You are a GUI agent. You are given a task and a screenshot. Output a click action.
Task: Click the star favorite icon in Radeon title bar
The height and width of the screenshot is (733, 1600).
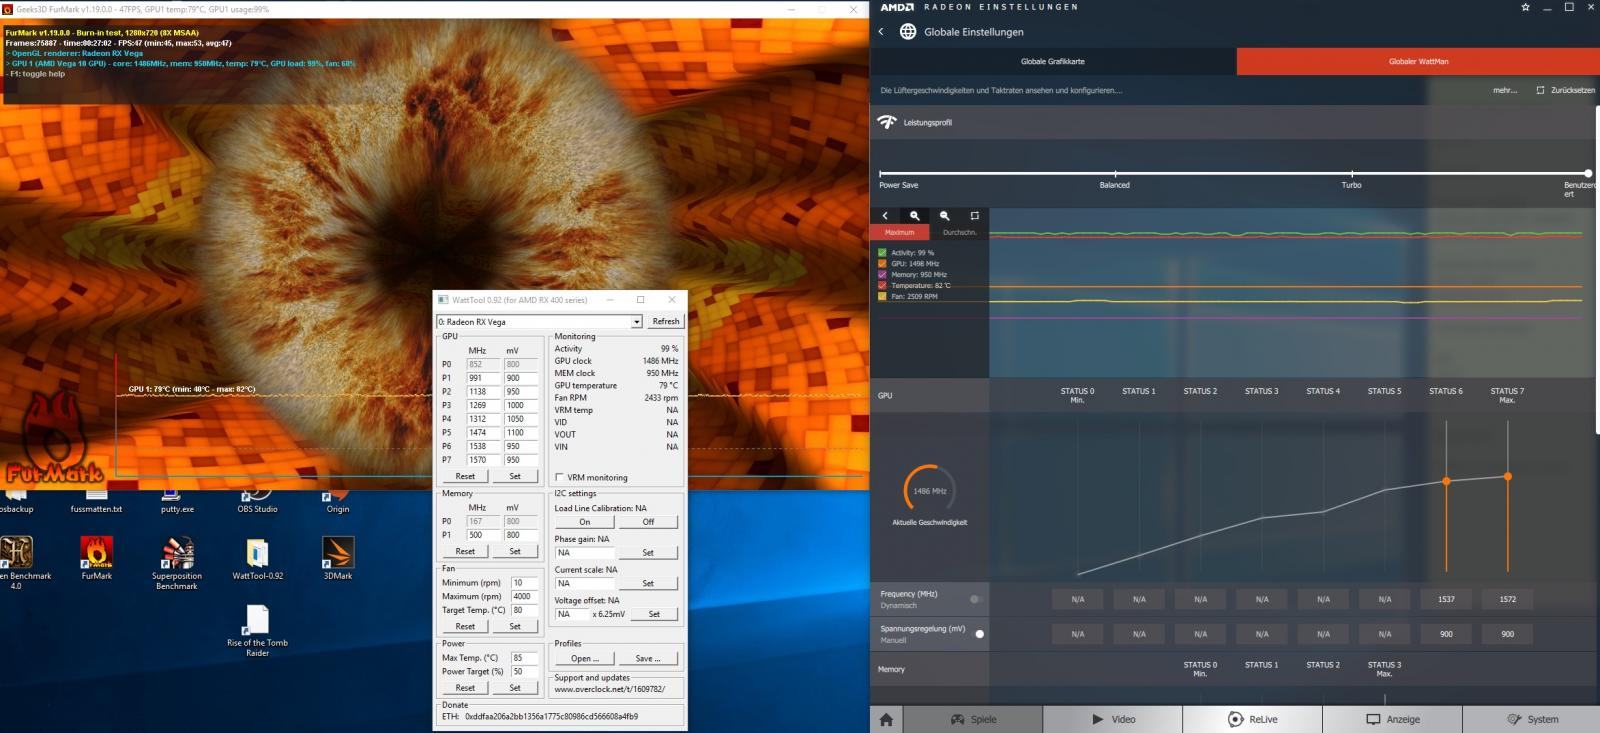pyautogui.click(x=1525, y=7)
